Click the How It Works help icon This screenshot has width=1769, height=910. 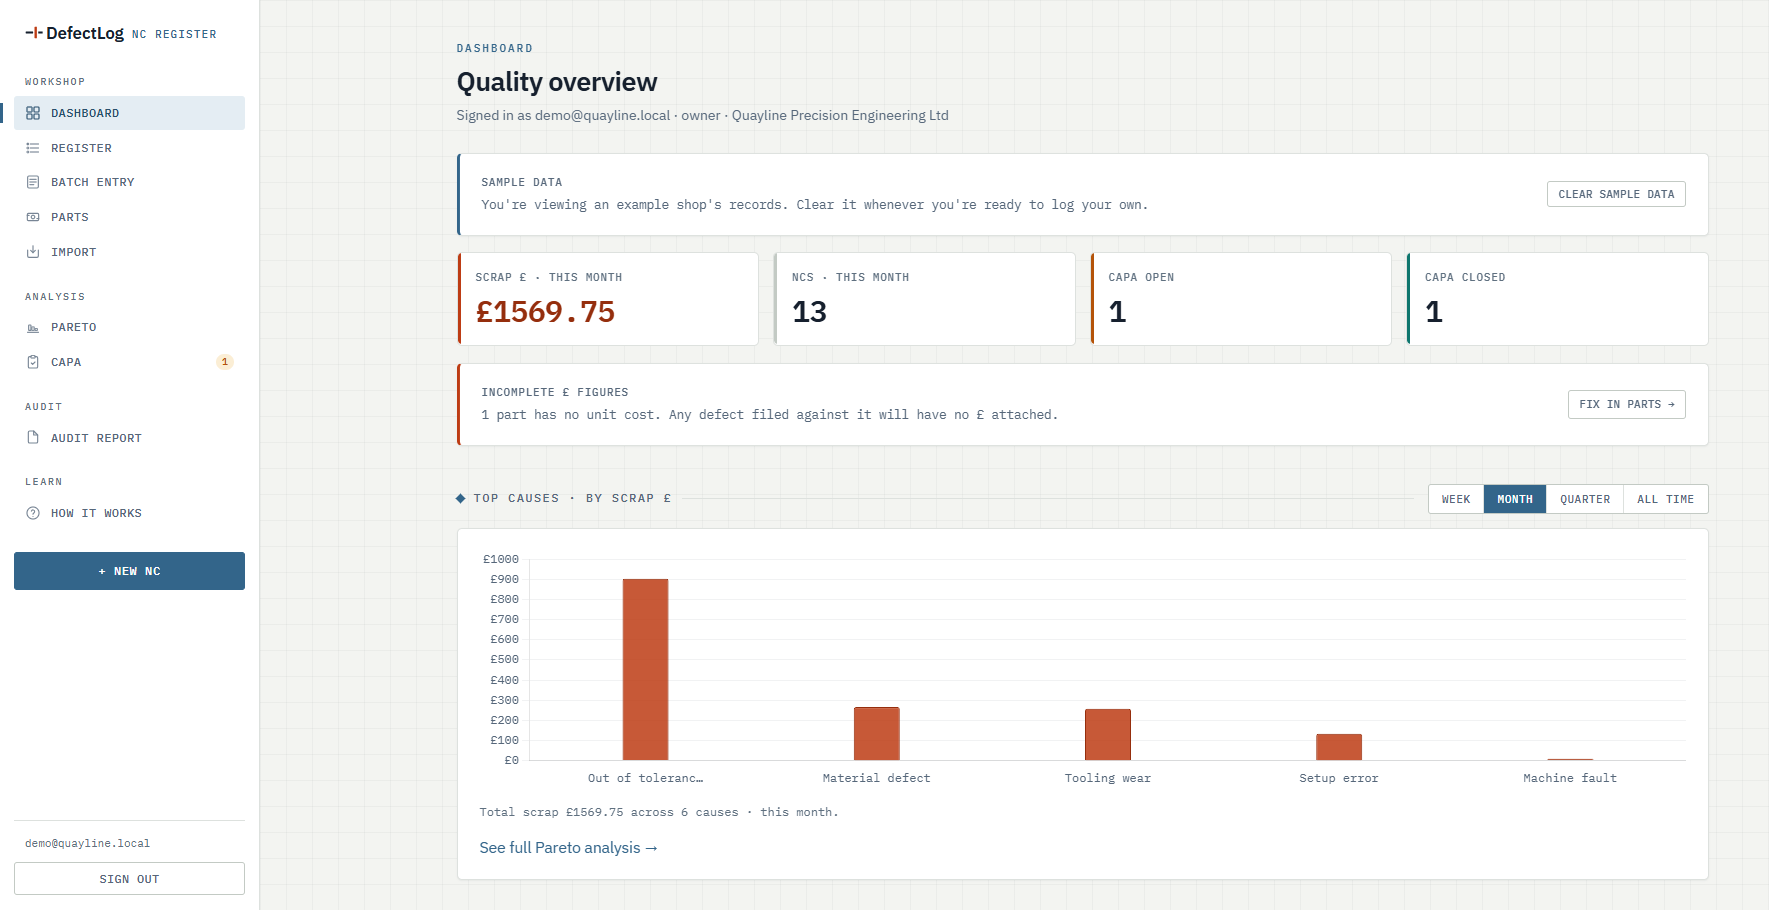[x=33, y=513]
